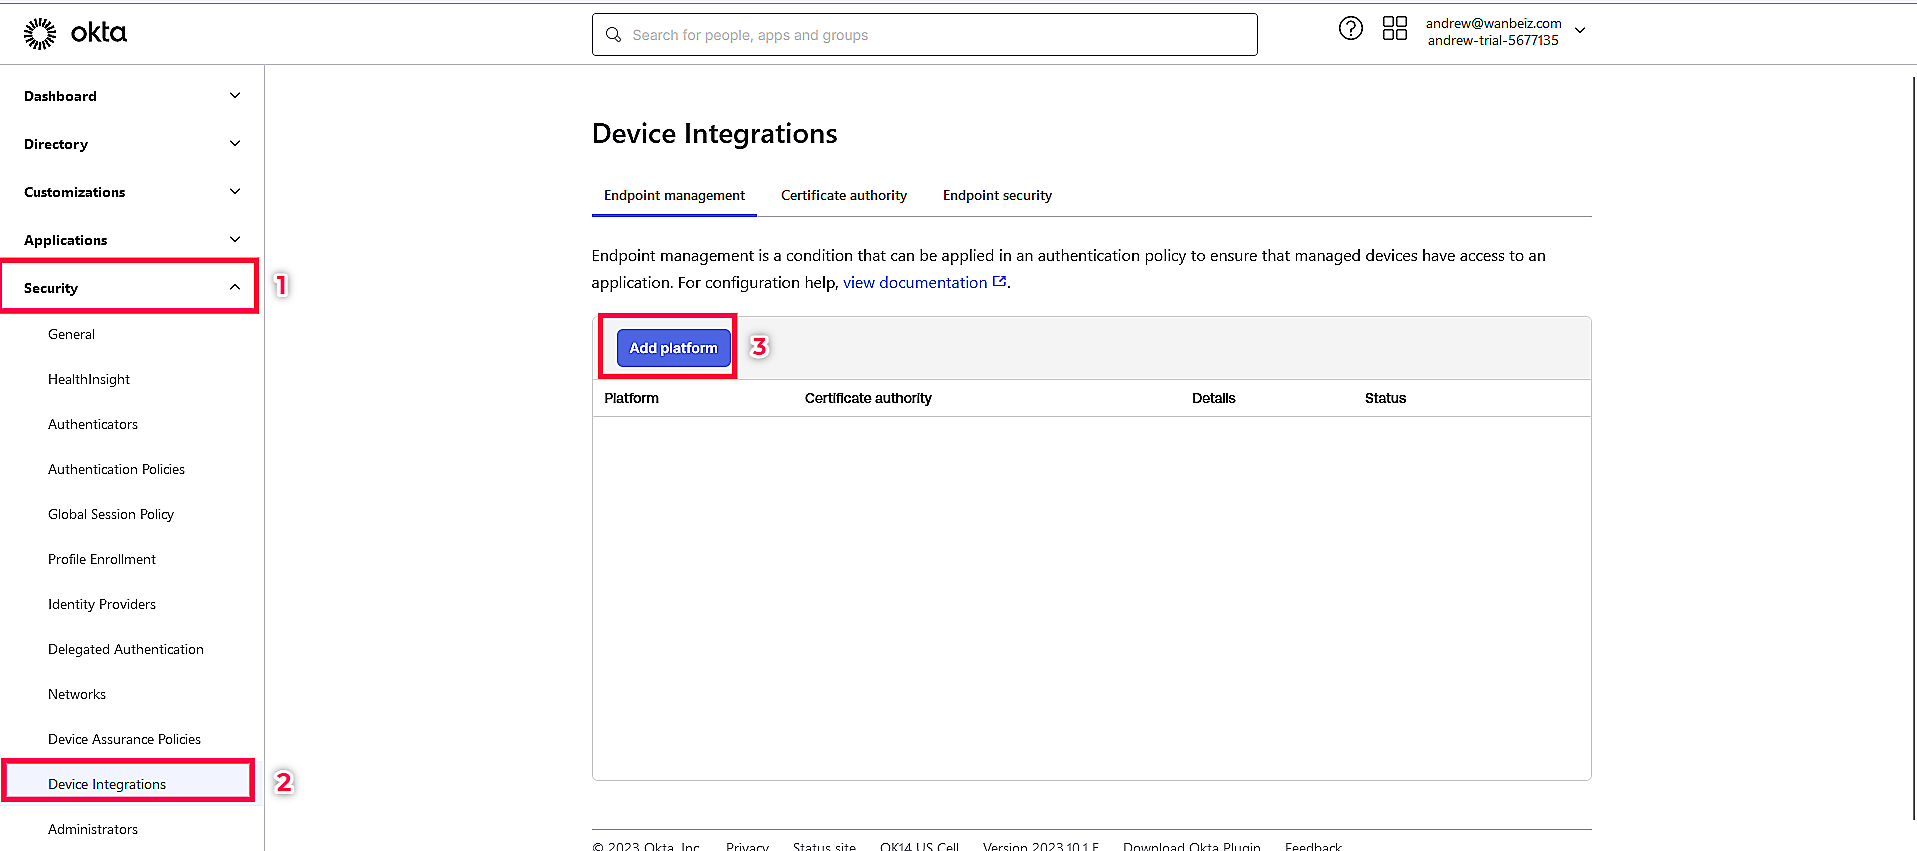Switch to the Certificate authority tab
Screen dimensions: 1917x851
(844, 196)
